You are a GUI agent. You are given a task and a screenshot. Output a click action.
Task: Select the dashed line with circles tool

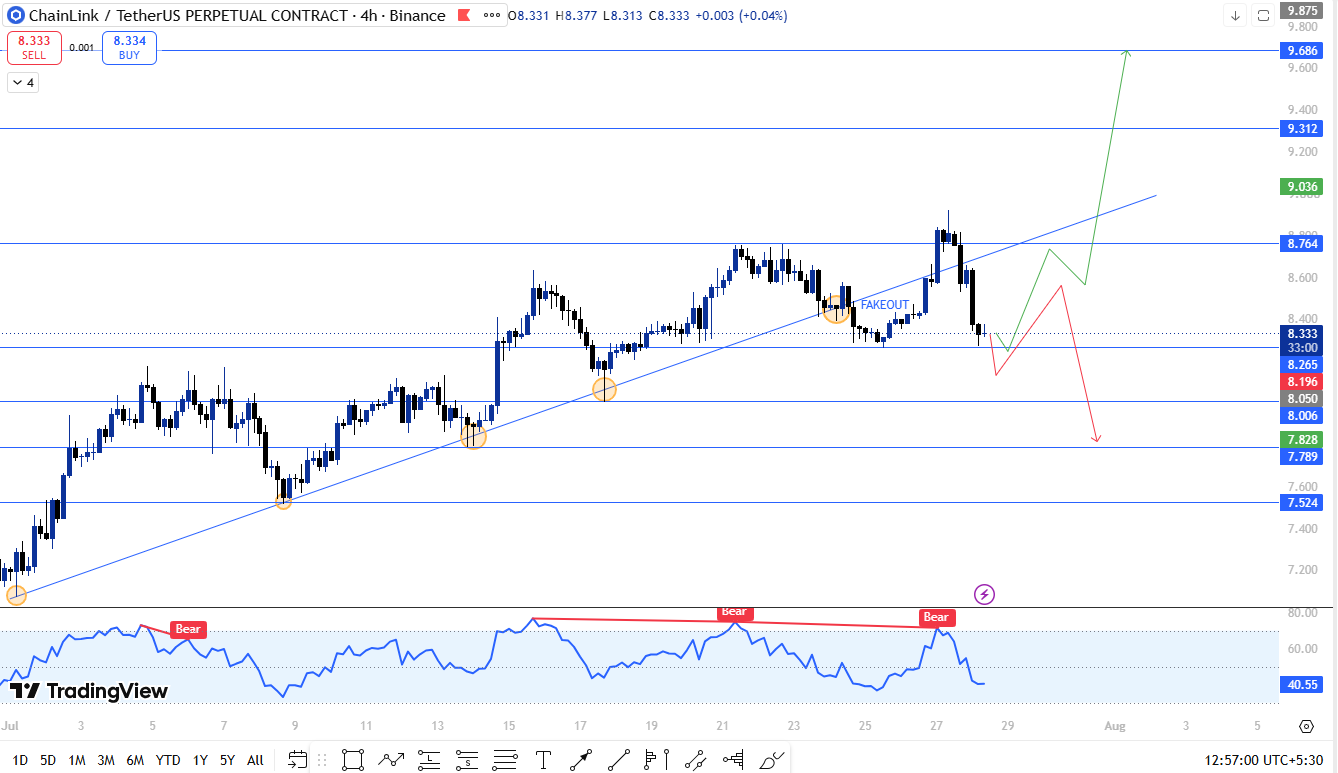pos(695,760)
